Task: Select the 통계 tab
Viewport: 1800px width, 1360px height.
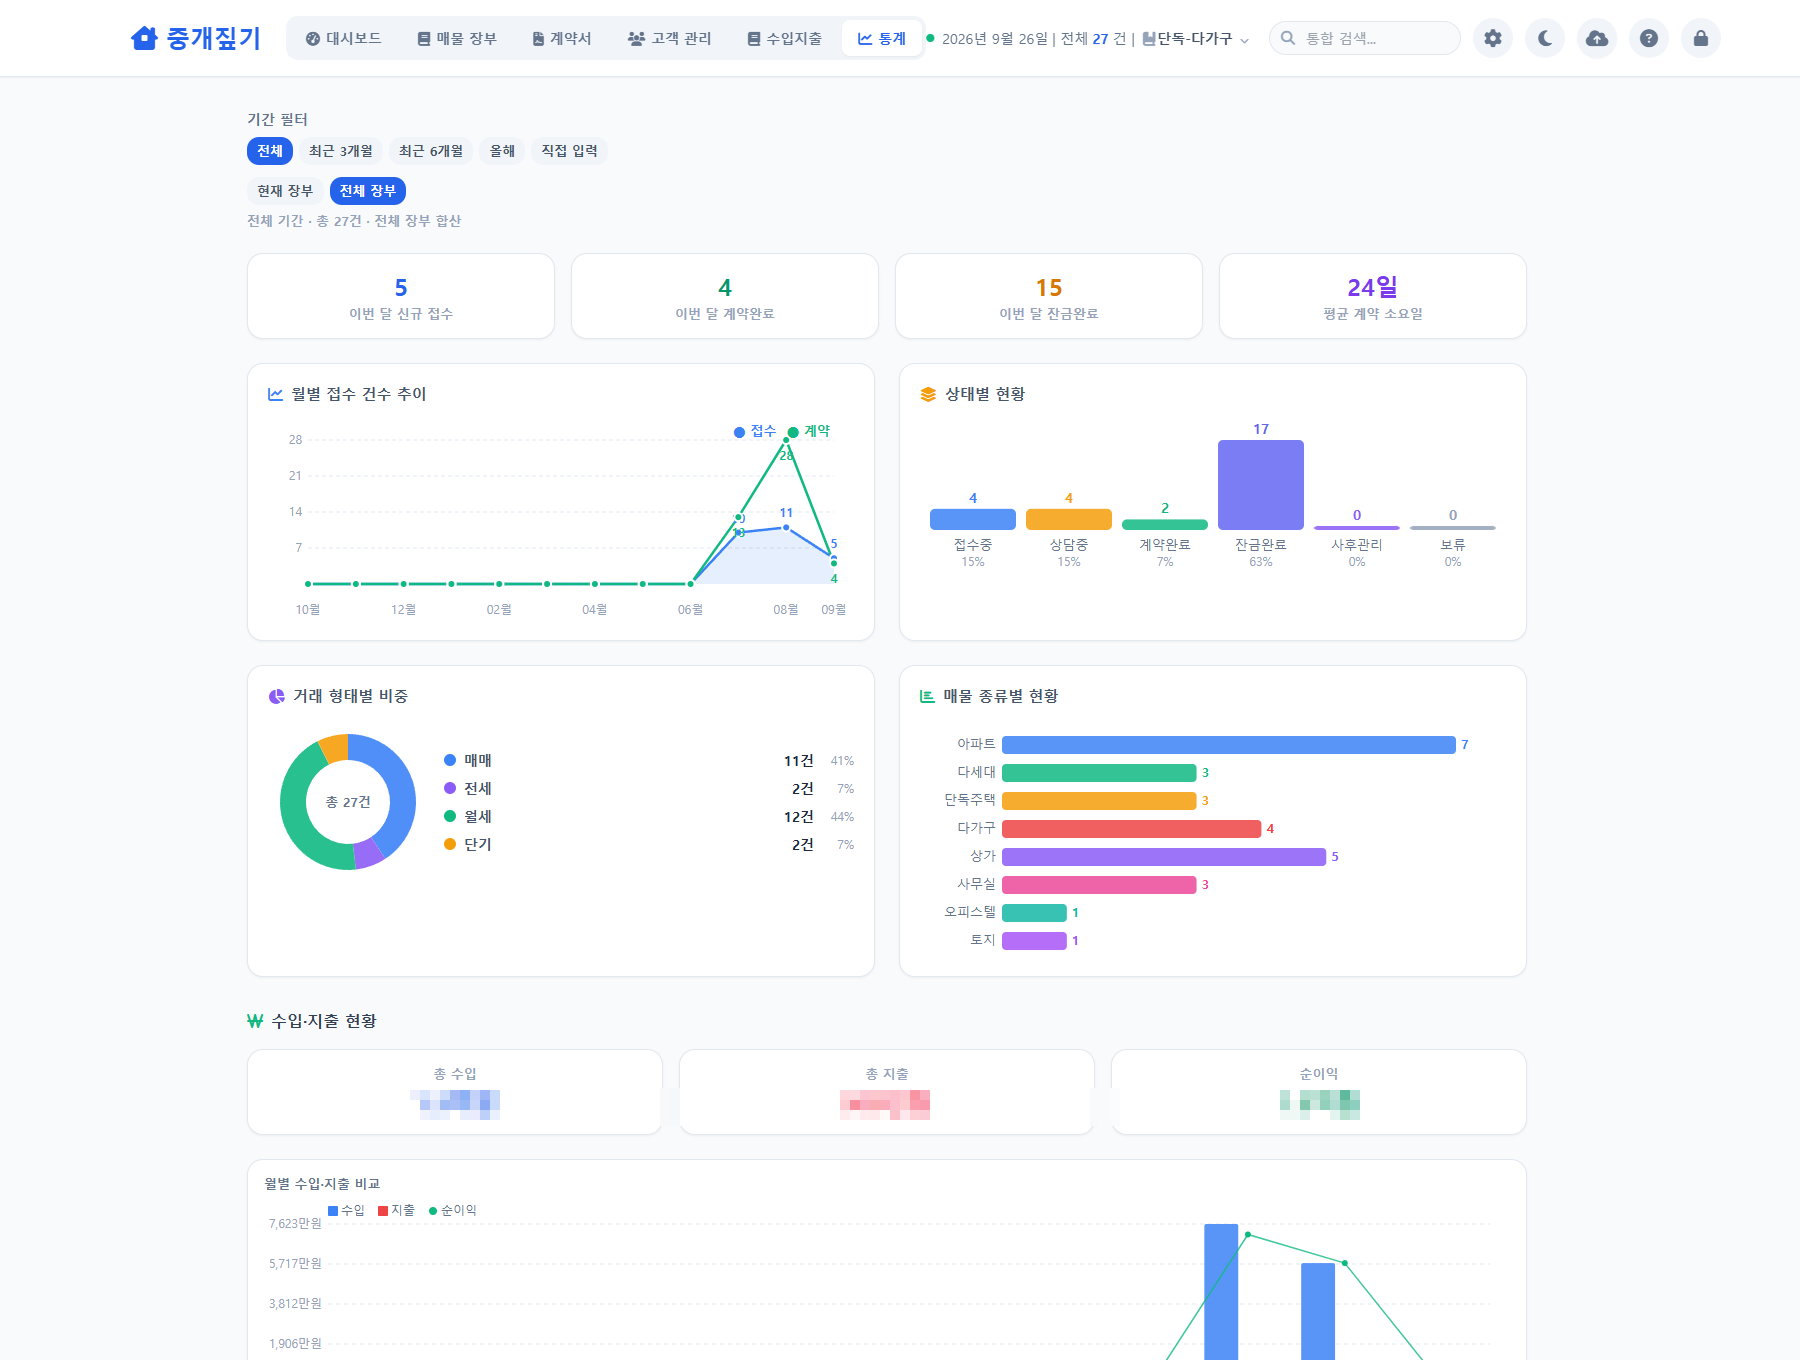Action: (x=881, y=38)
